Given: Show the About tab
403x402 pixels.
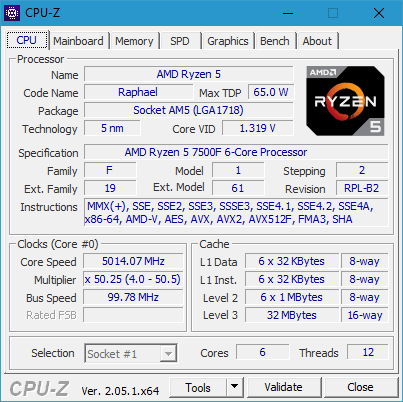Looking at the screenshot, I should (x=317, y=41).
